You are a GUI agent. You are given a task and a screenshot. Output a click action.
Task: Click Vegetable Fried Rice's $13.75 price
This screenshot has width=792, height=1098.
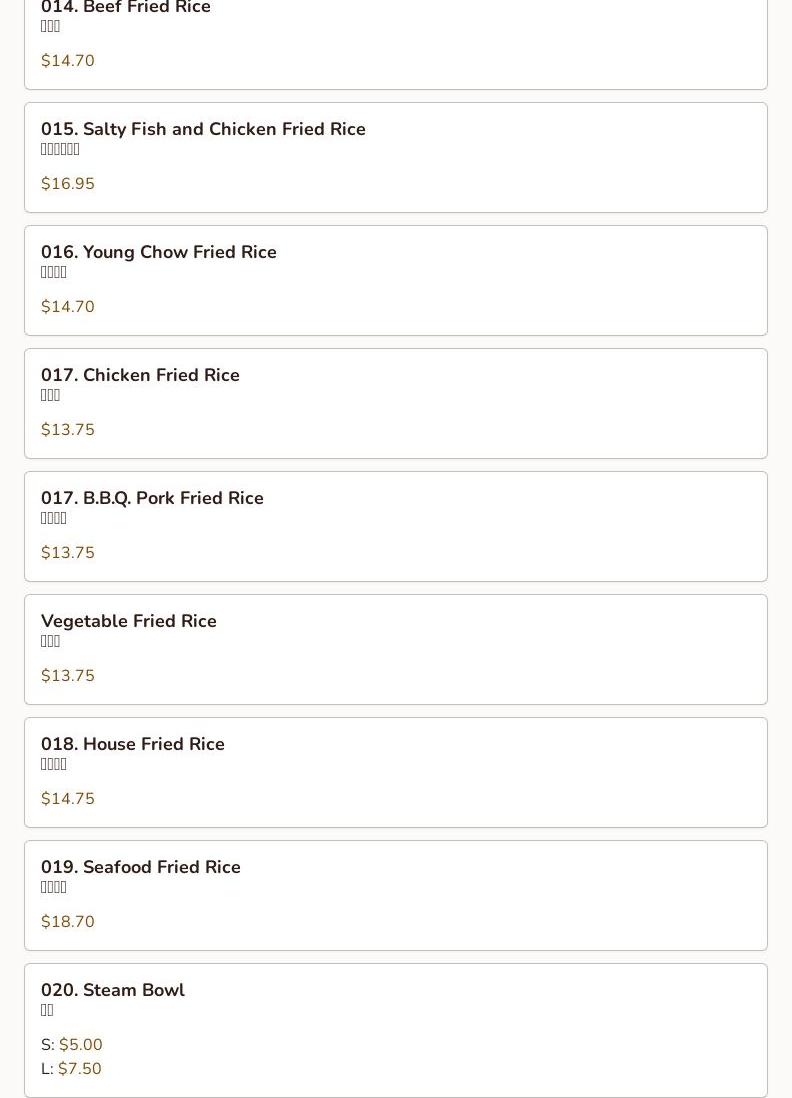[68, 676]
